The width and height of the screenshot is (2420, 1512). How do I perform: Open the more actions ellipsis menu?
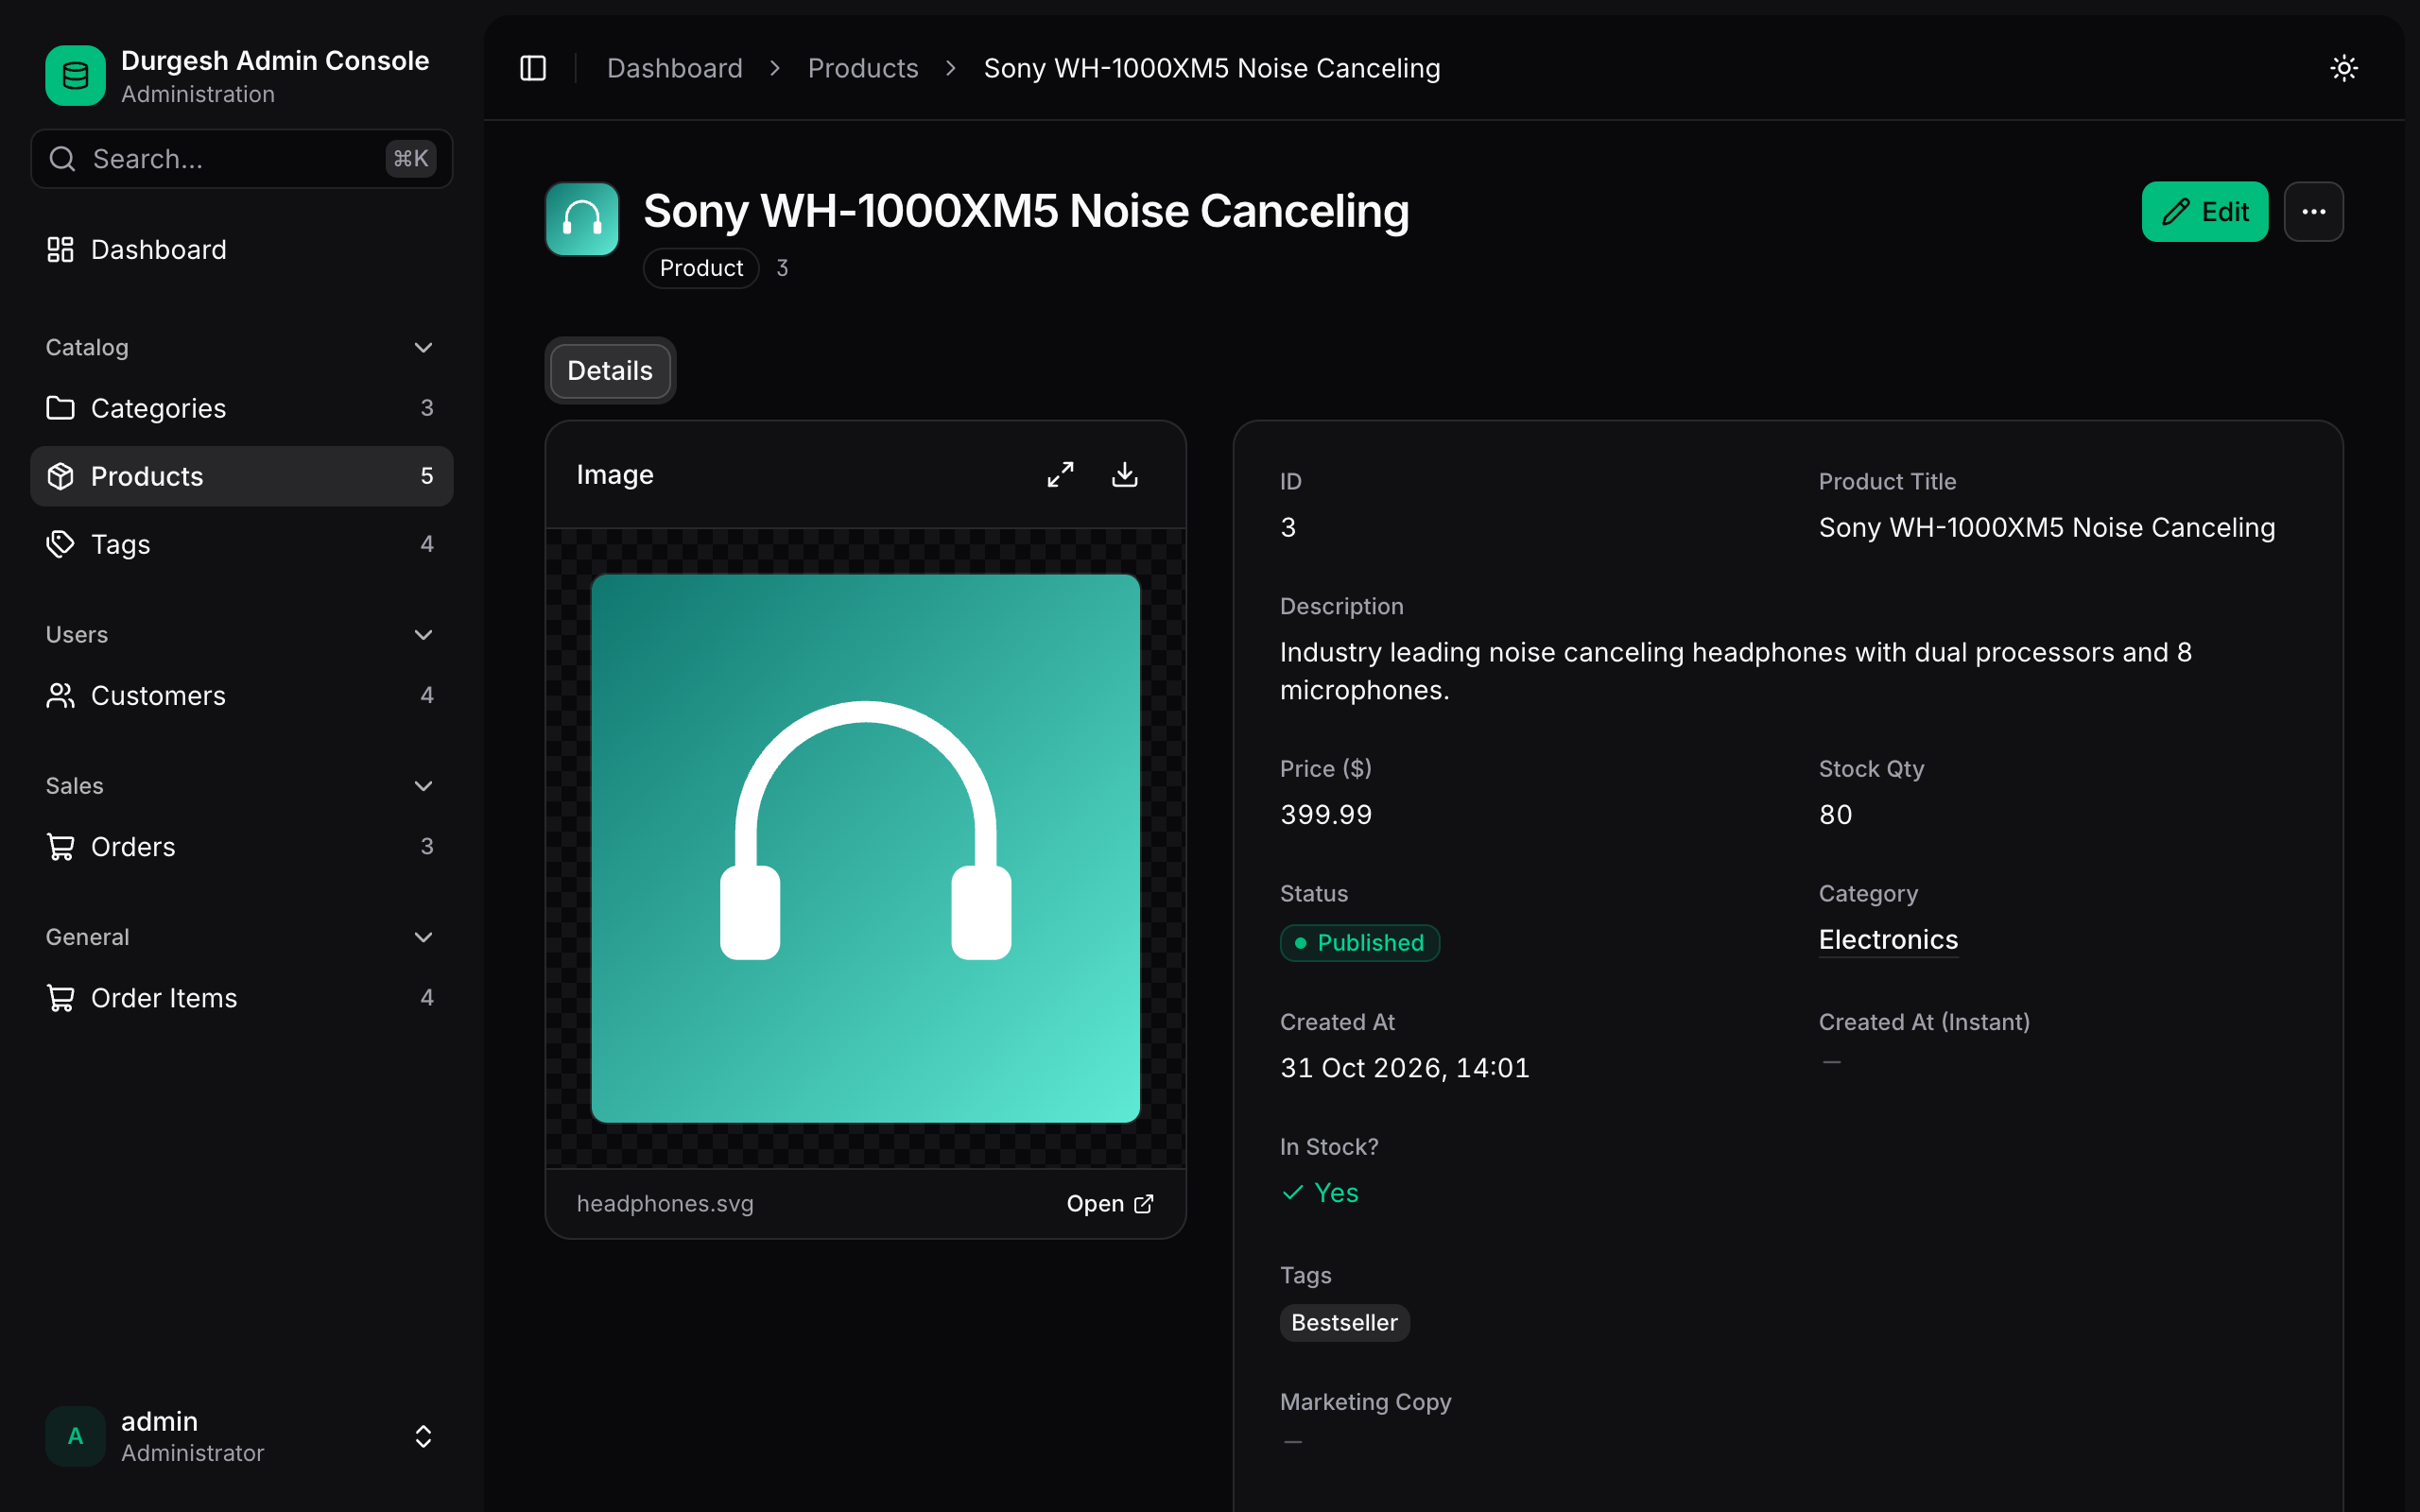point(2314,212)
